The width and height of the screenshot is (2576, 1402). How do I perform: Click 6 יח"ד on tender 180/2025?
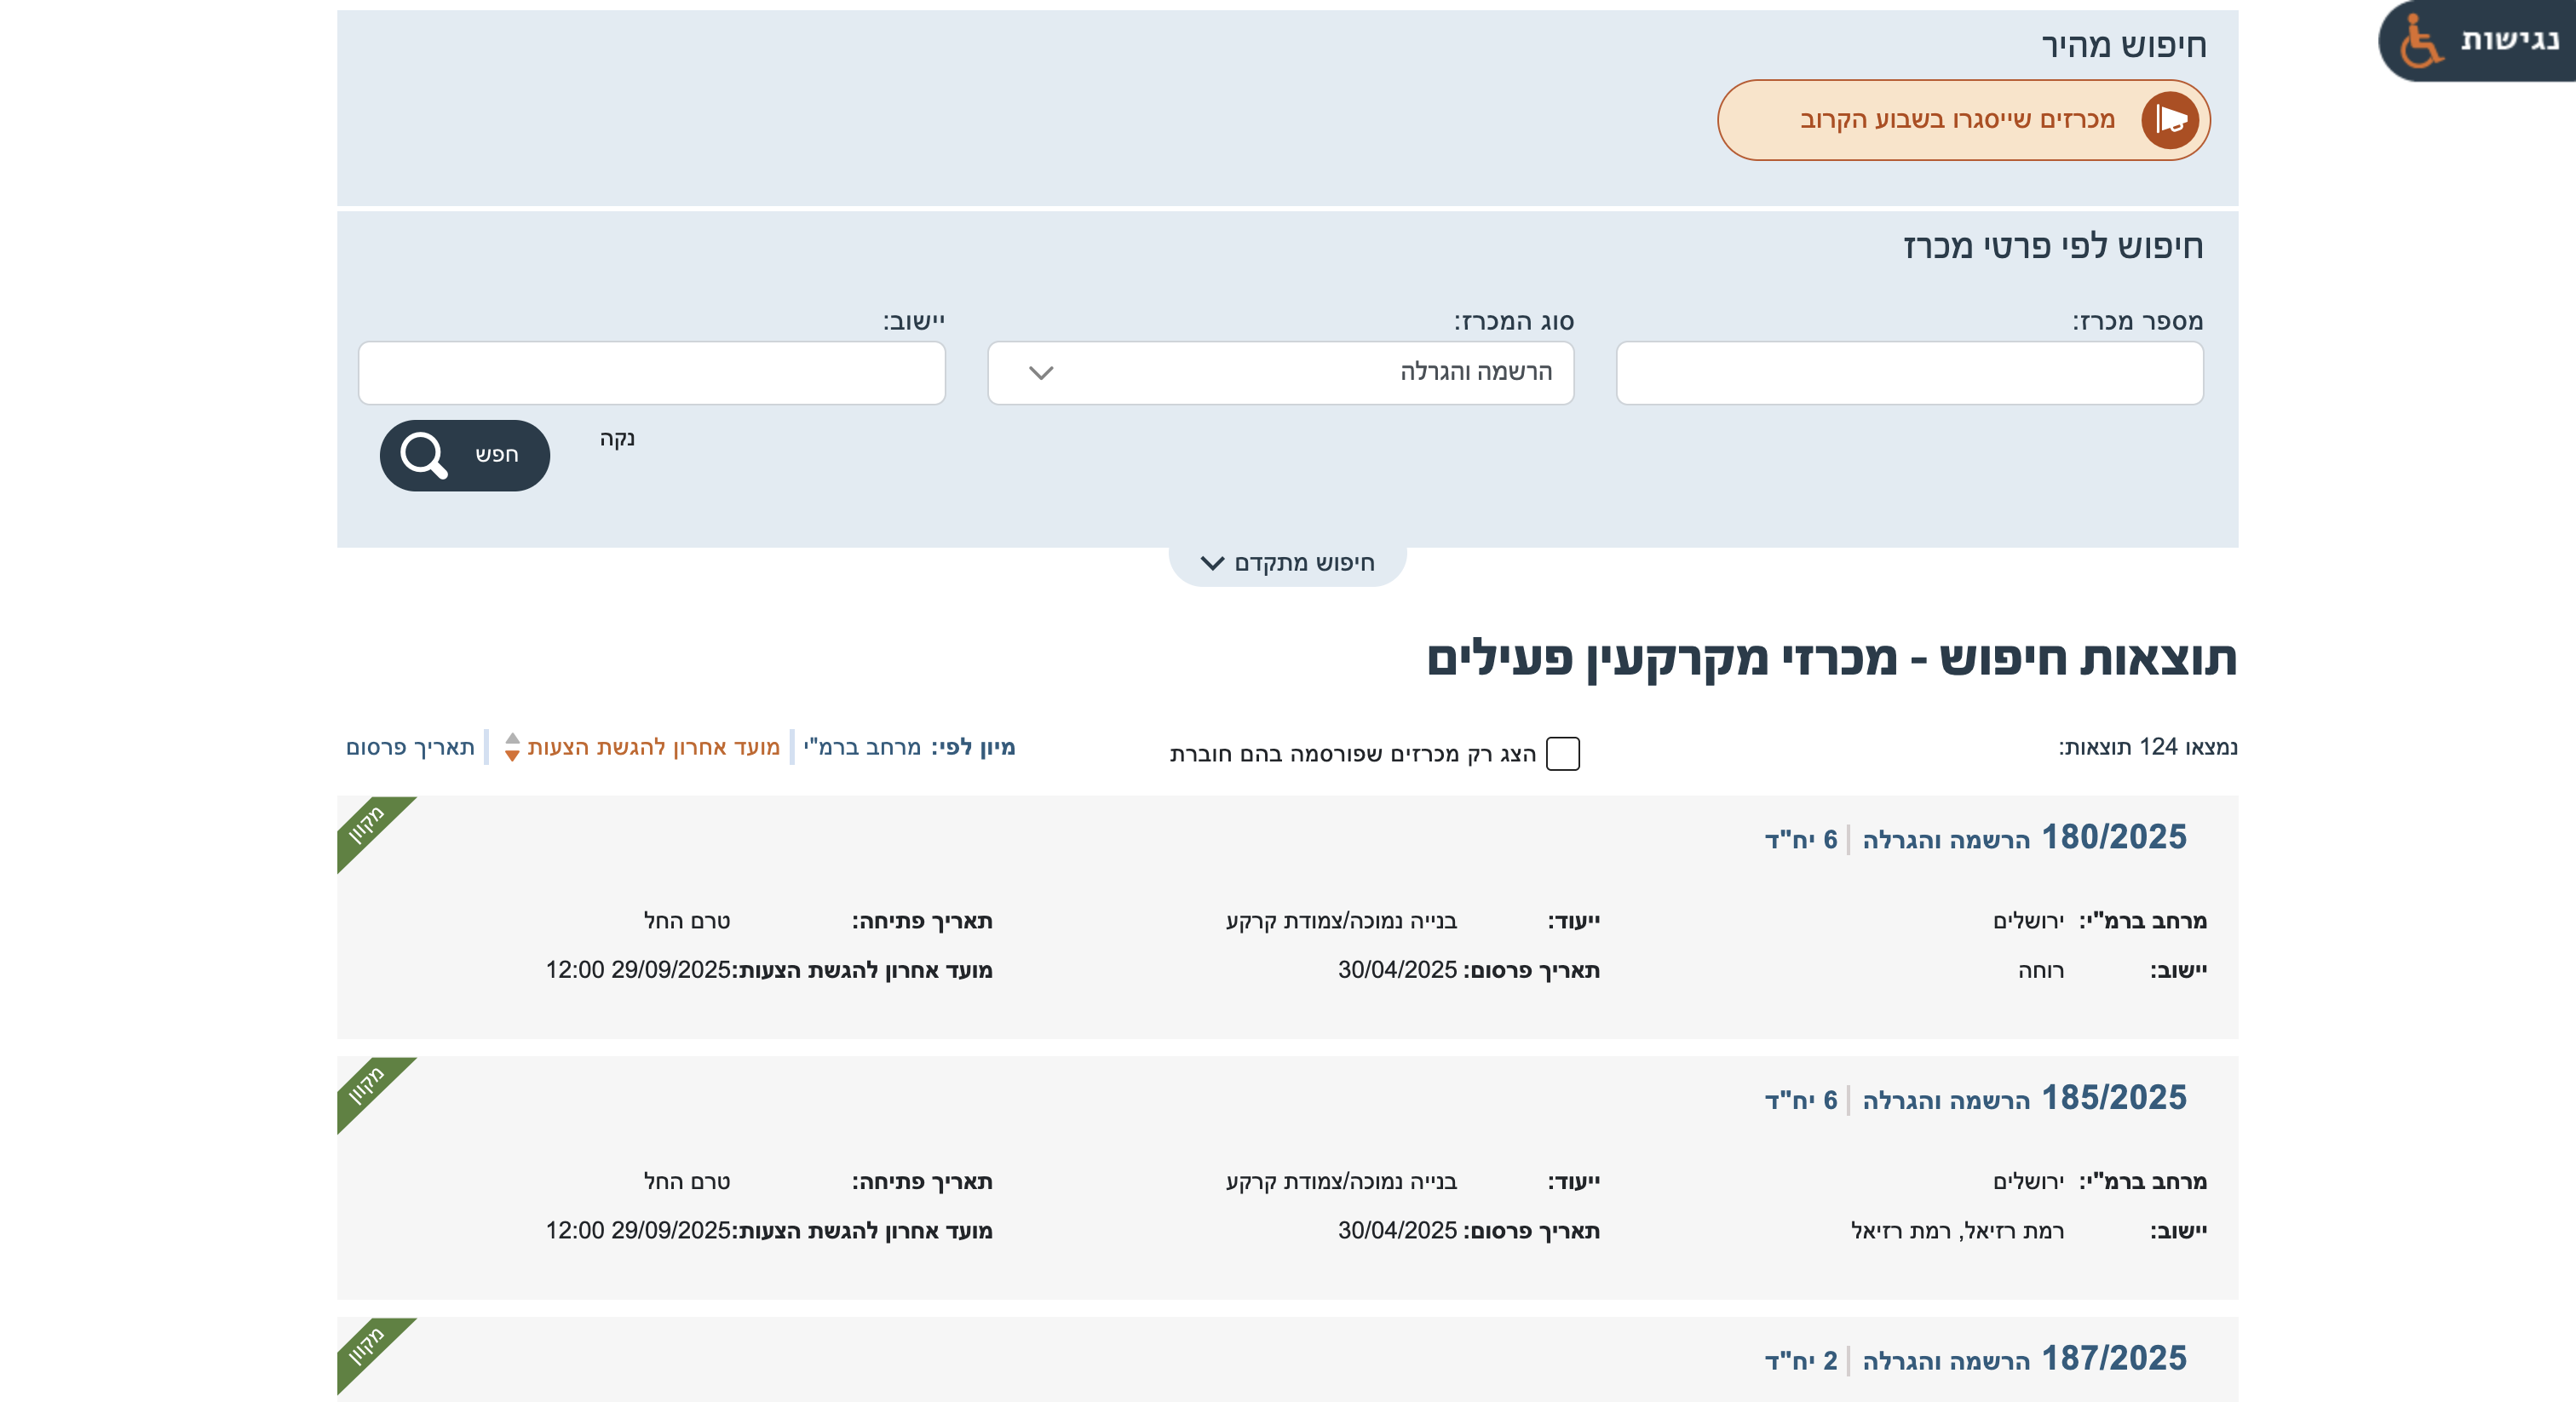point(1801,840)
